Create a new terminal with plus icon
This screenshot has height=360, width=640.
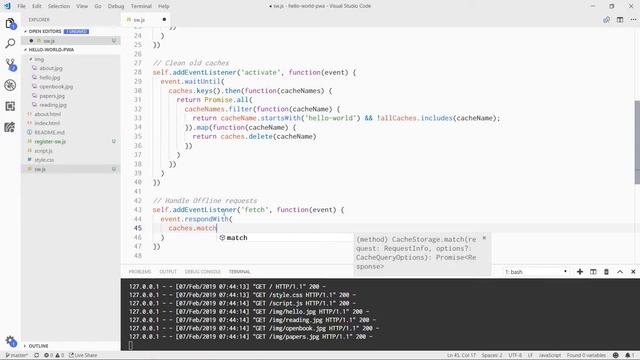tap(580, 272)
